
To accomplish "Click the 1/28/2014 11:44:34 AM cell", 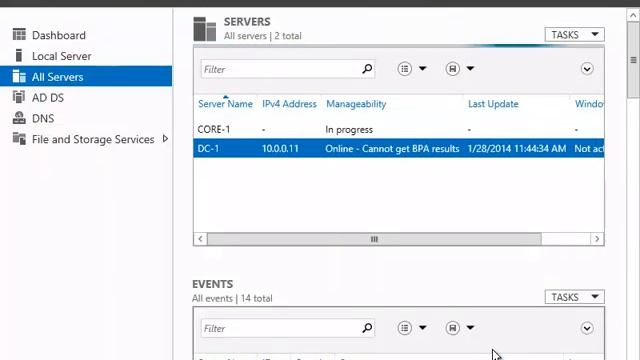I will pyautogui.click(x=517, y=149).
